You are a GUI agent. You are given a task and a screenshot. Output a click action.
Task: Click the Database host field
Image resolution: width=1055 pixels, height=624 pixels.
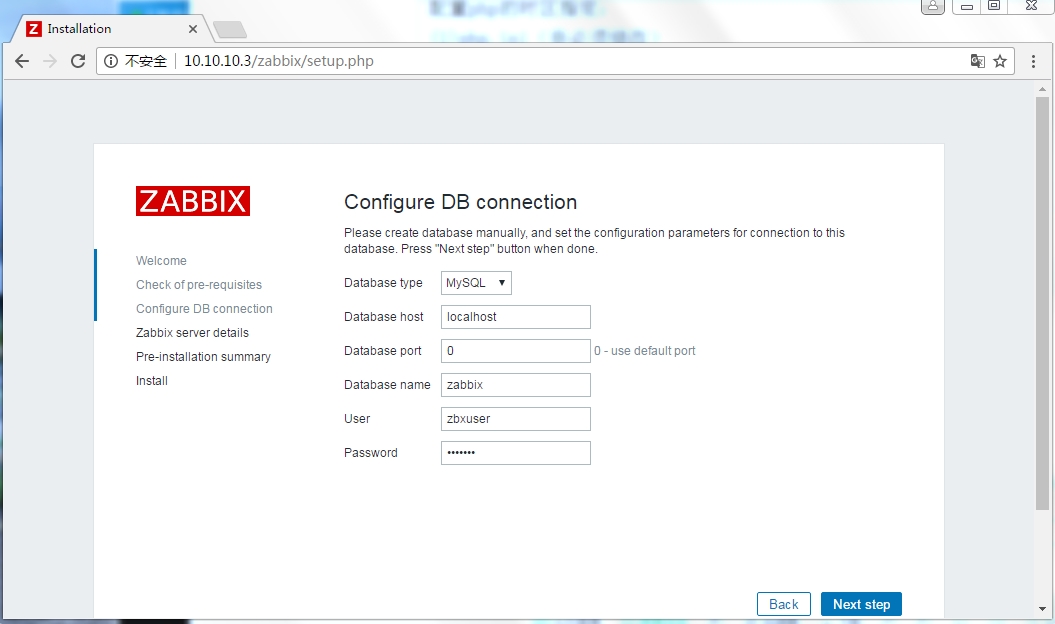(x=516, y=317)
